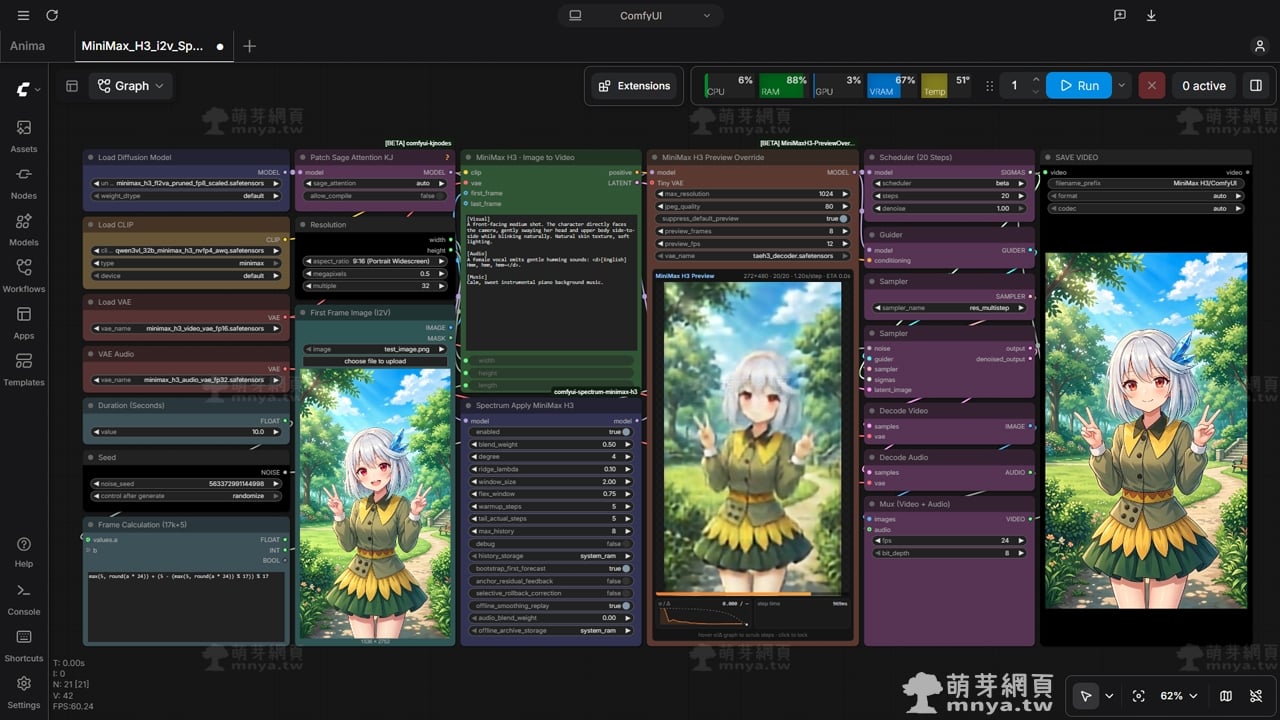Toggle suppress_default_preview switch
The height and width of the screenshot is (720, 1280).
(x=843, y=218)
